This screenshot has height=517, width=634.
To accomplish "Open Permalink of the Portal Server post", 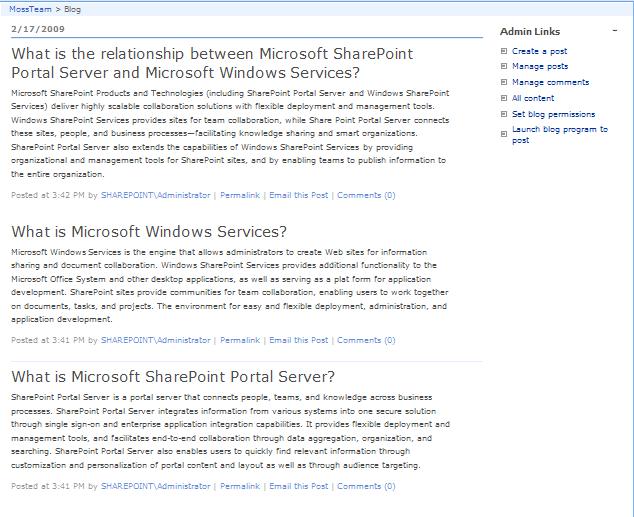I will [240, 486].
